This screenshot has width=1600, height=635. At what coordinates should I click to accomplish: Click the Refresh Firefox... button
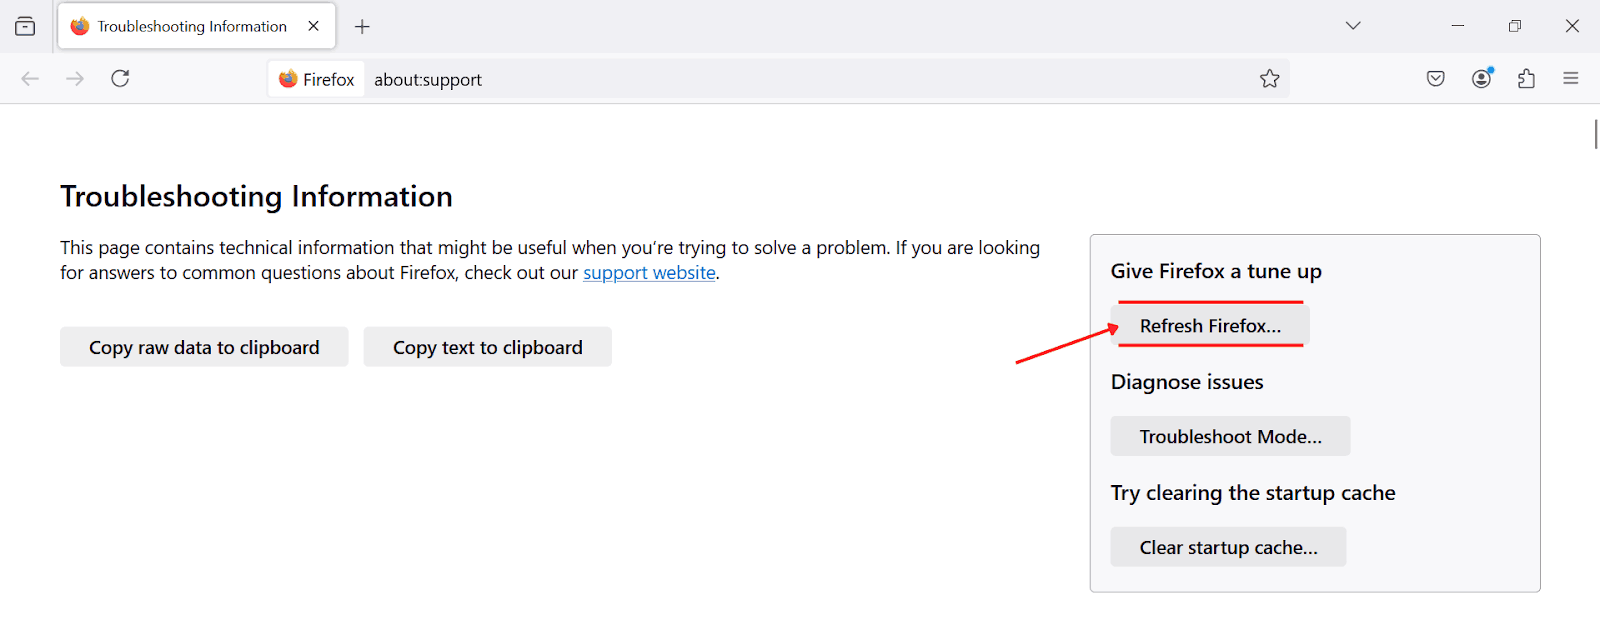click(1210, 326)
